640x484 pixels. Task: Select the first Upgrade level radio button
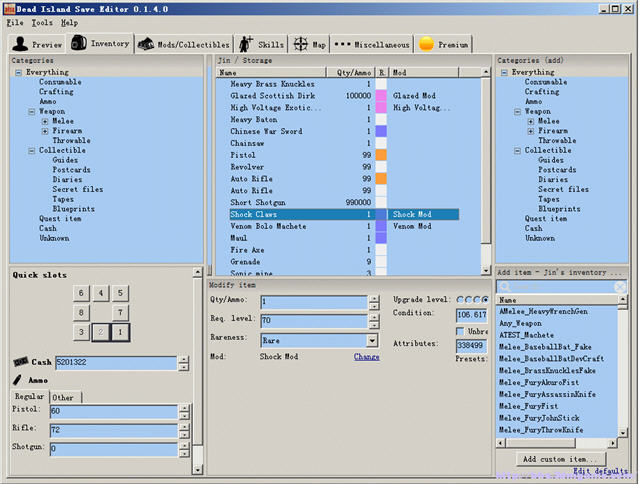pyautogui.click(x=460, y=300)
